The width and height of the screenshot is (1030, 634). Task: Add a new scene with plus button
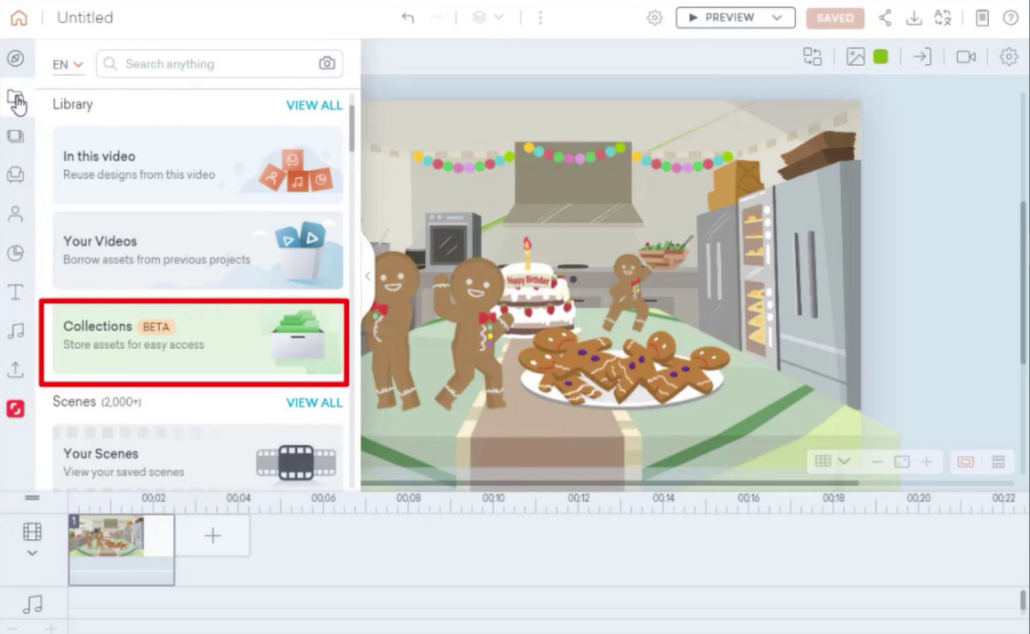[213, 536]
